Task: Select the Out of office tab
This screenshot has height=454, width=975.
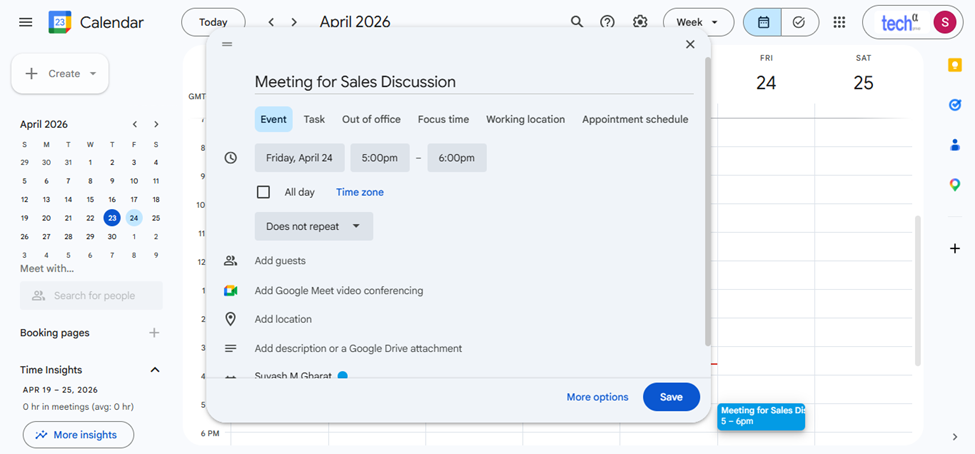Action: [371, 119]
